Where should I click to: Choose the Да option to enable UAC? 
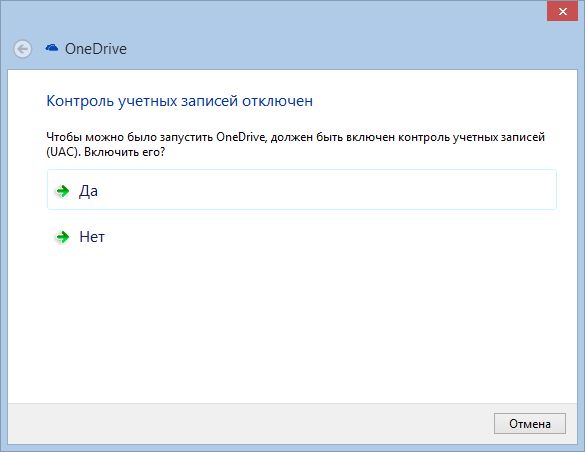coord(302,189)
